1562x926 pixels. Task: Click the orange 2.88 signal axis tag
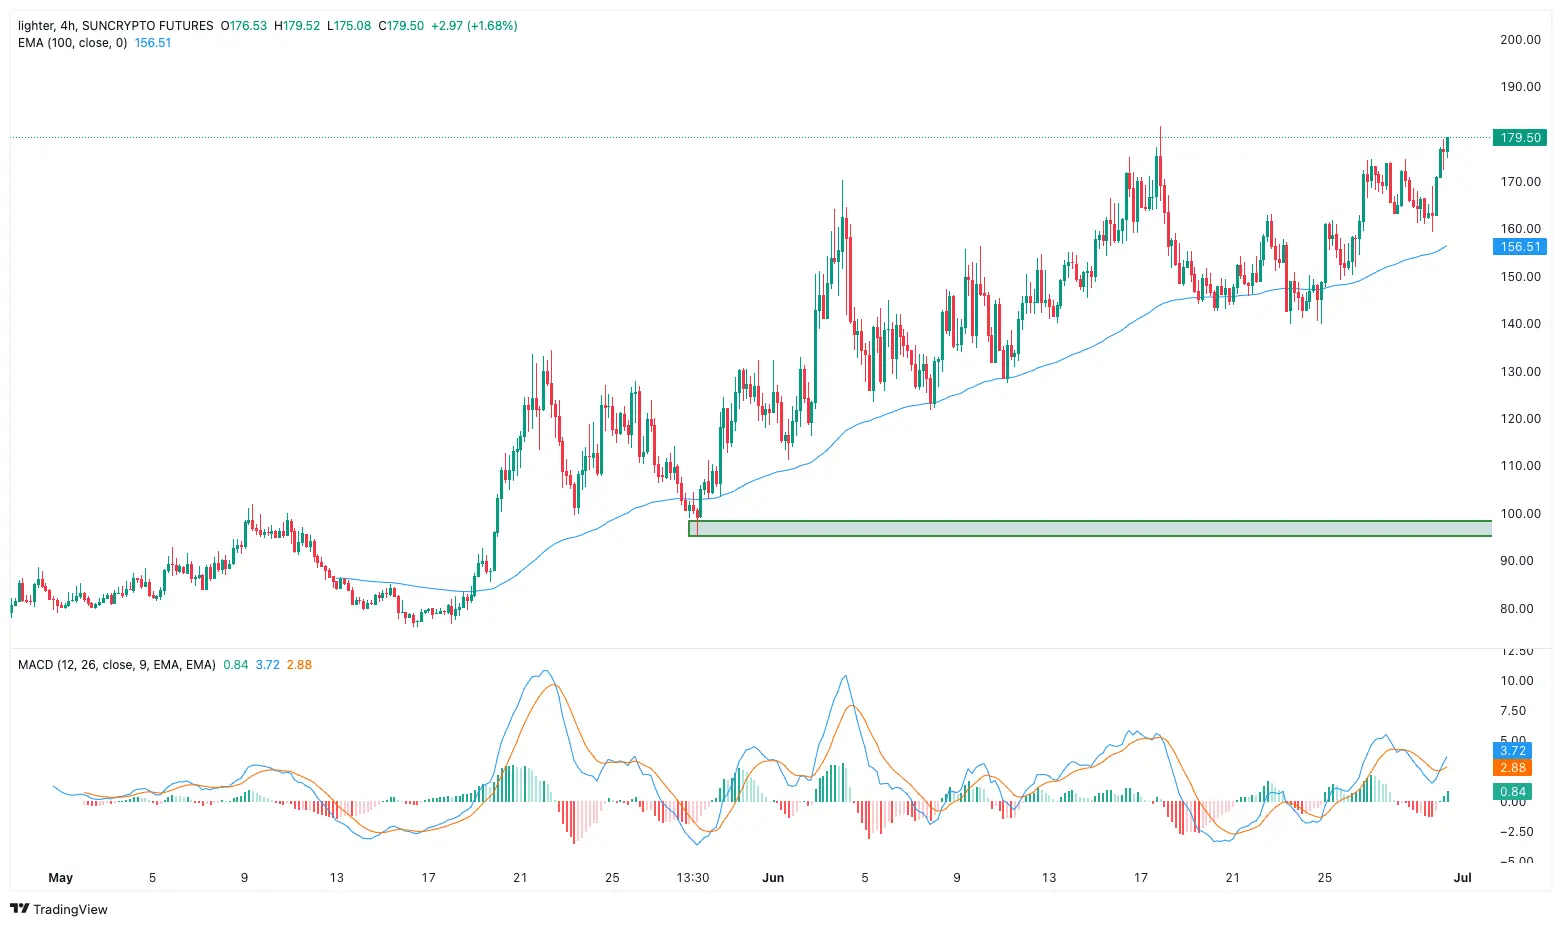(1512, 768)
